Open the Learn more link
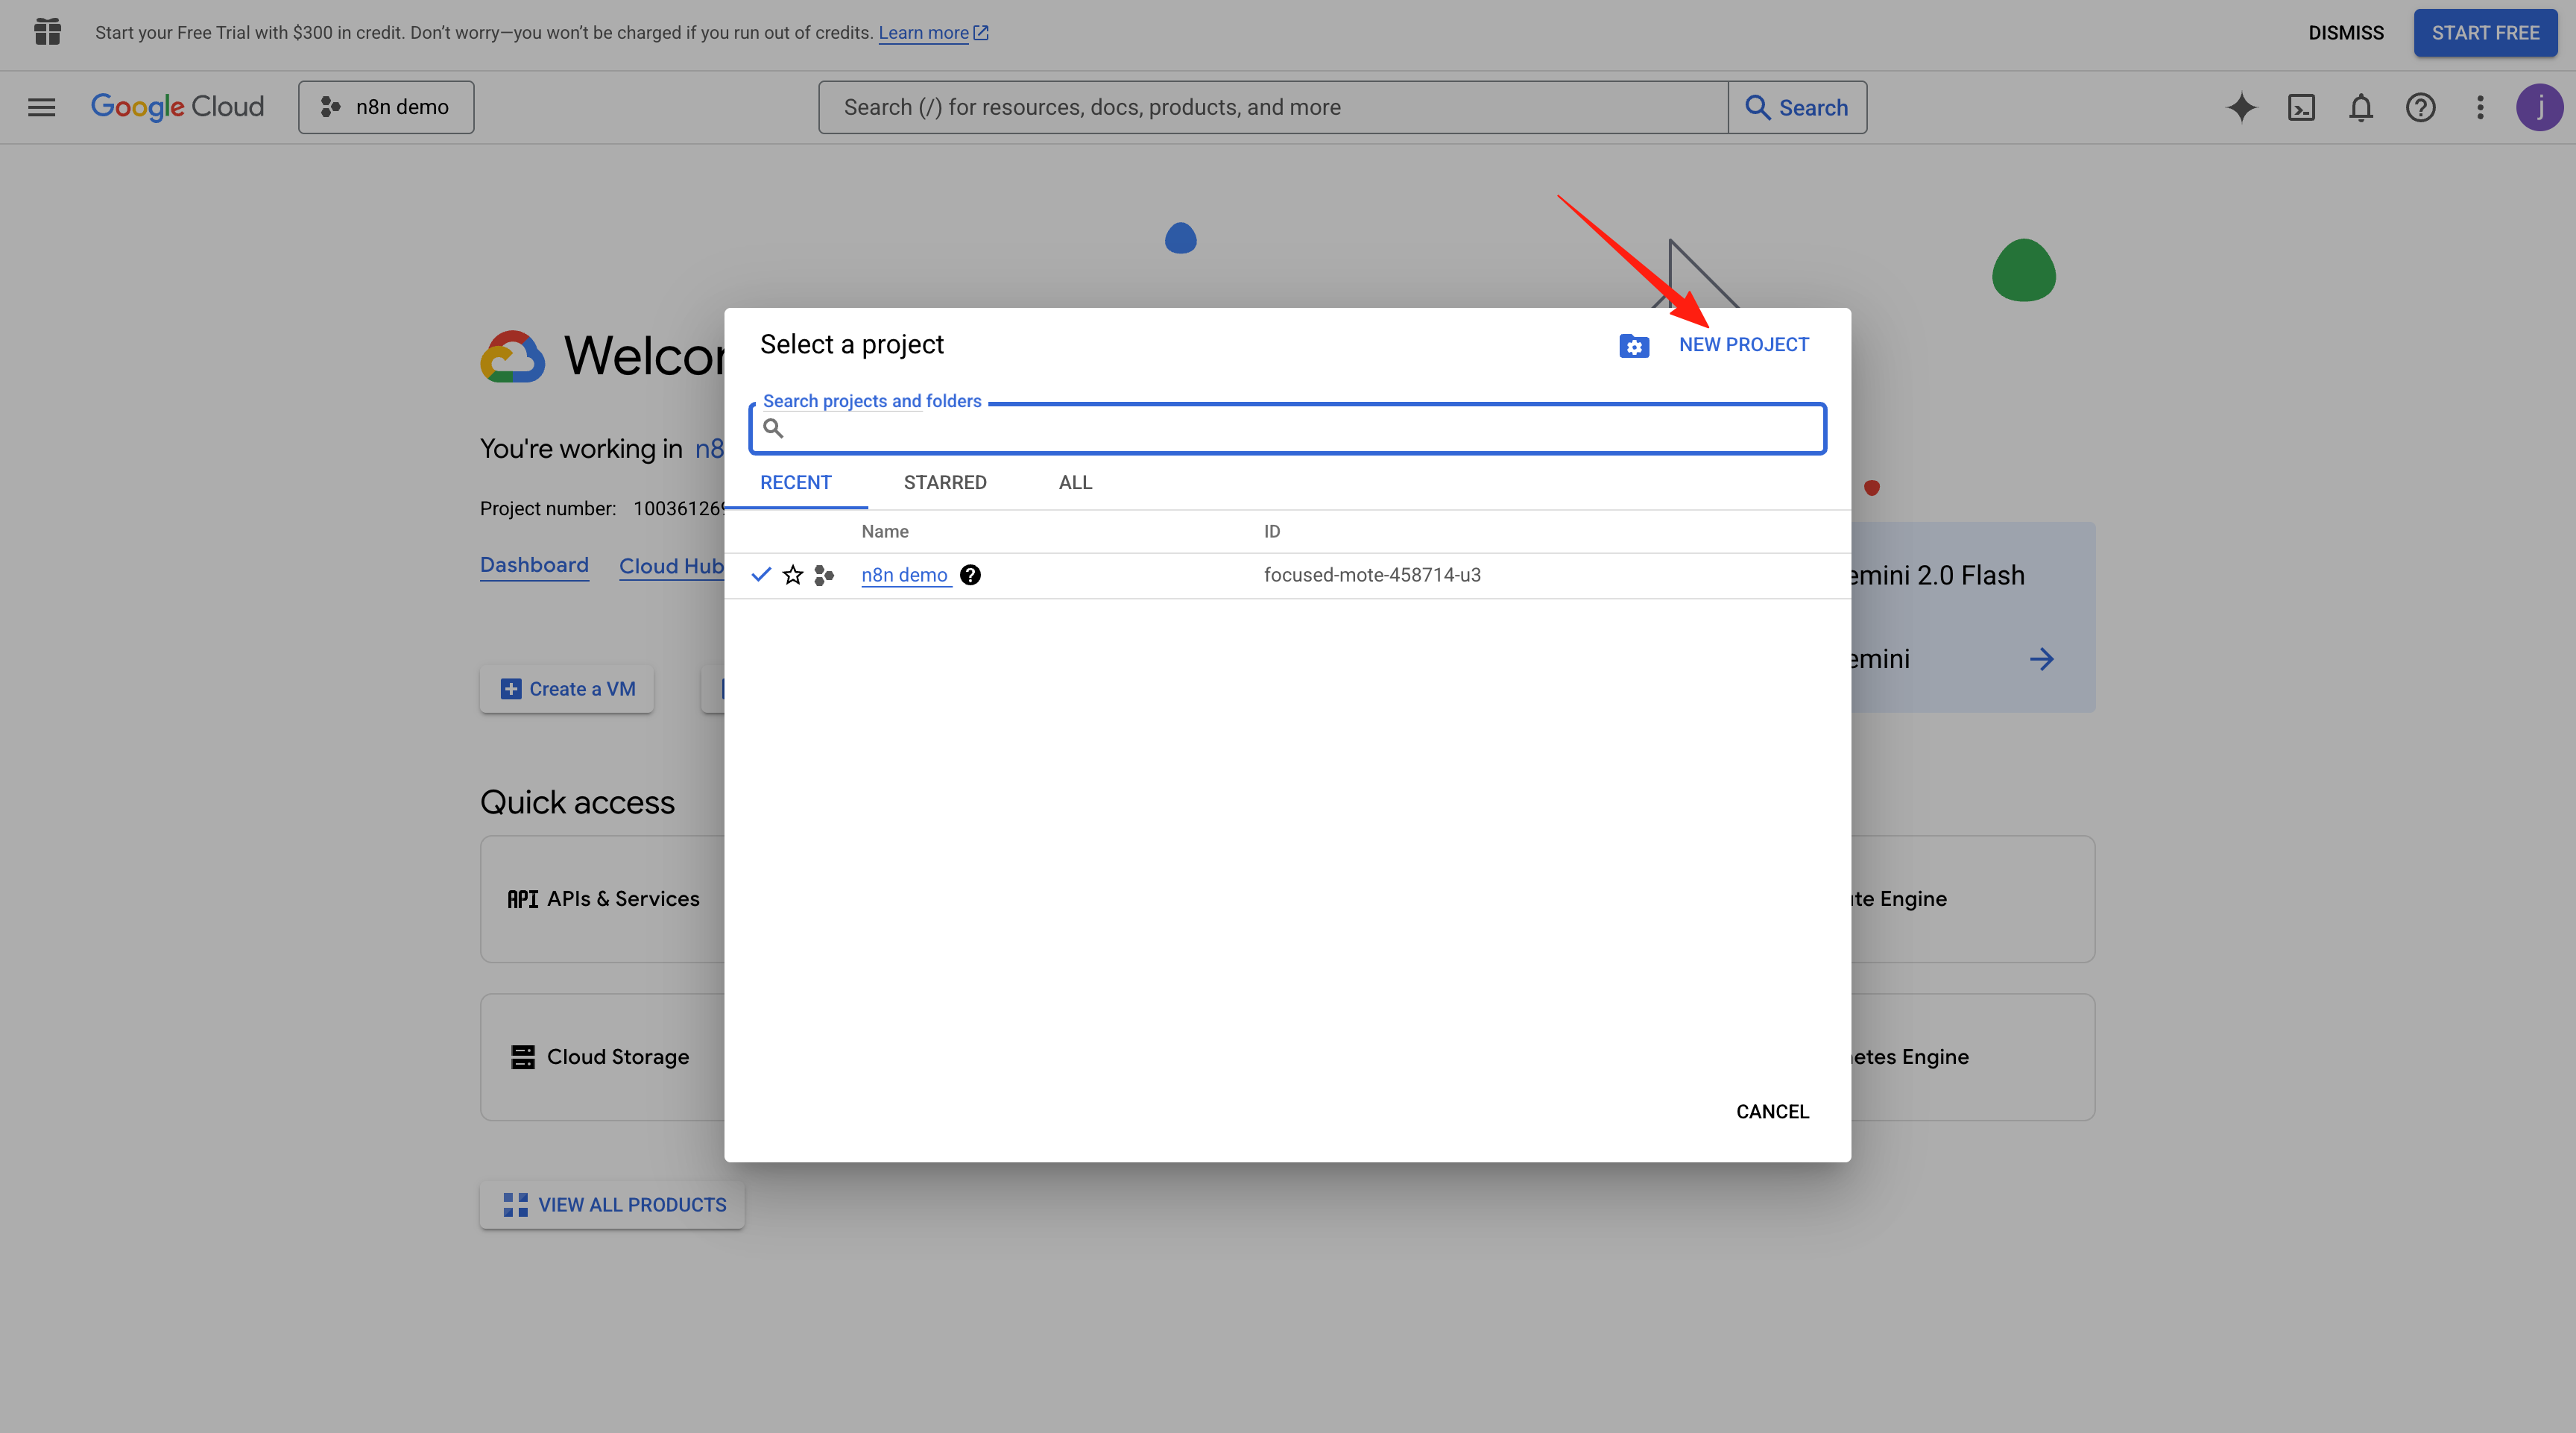 pyautogui.click(x=933, y=32)
